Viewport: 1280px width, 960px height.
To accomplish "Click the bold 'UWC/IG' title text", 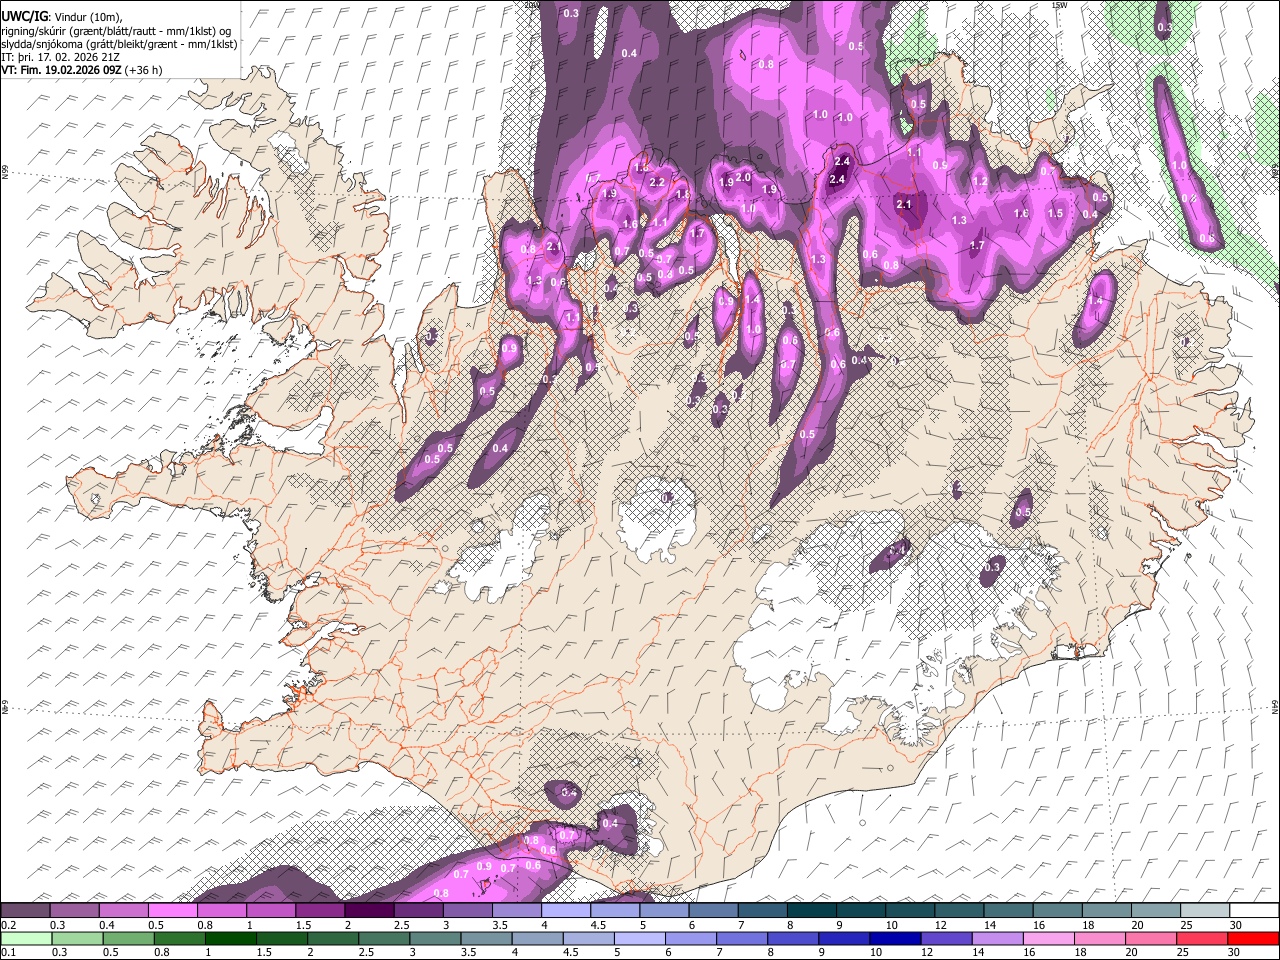I will pyautogui.click(x=25, y=16).
